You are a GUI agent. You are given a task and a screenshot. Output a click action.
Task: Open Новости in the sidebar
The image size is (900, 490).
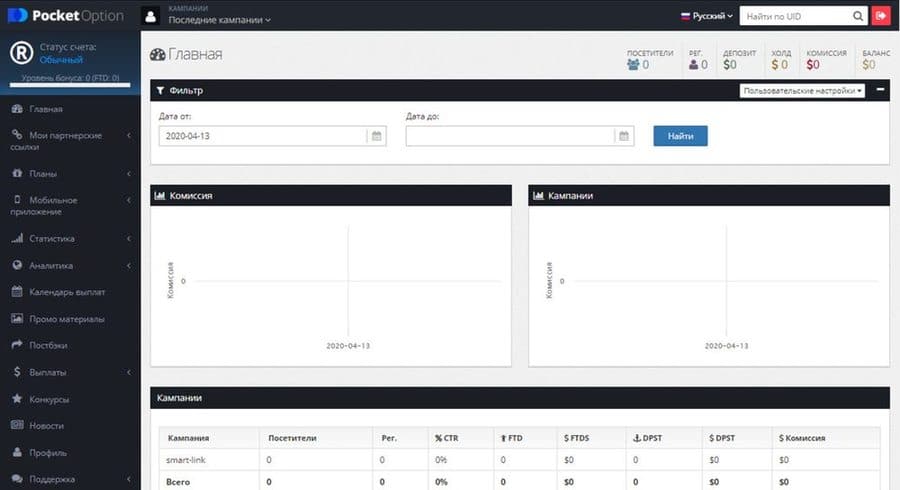click(48, 426)
